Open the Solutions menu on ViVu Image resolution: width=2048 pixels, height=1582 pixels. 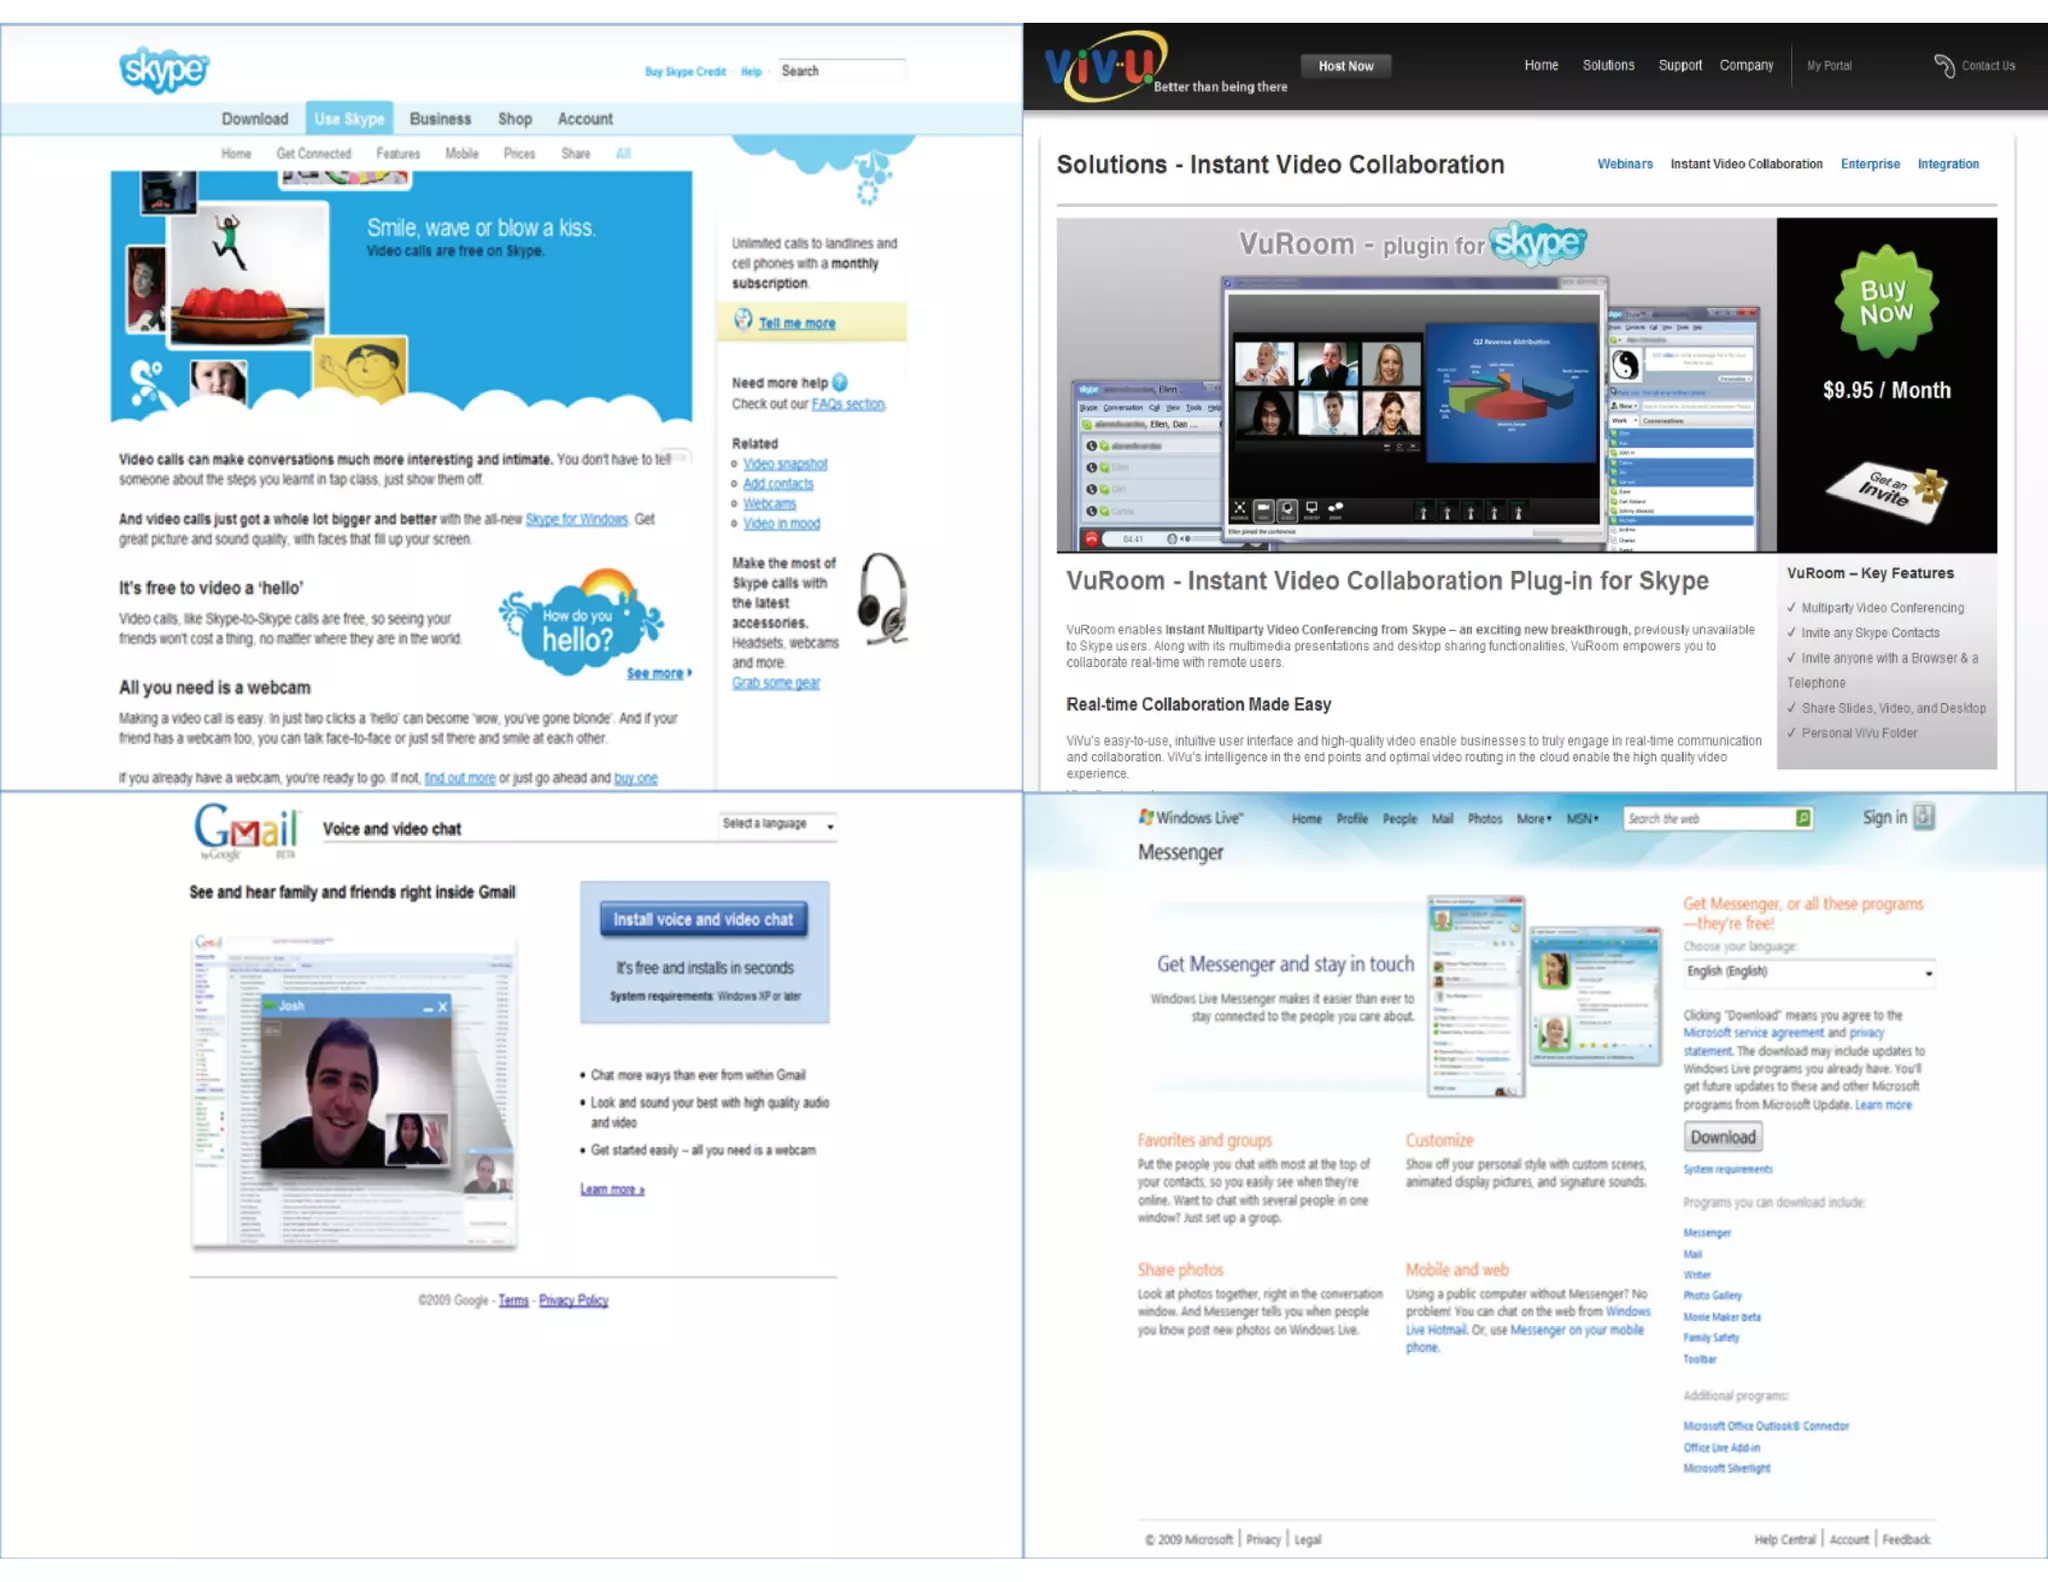click(x=1608, y=66)
